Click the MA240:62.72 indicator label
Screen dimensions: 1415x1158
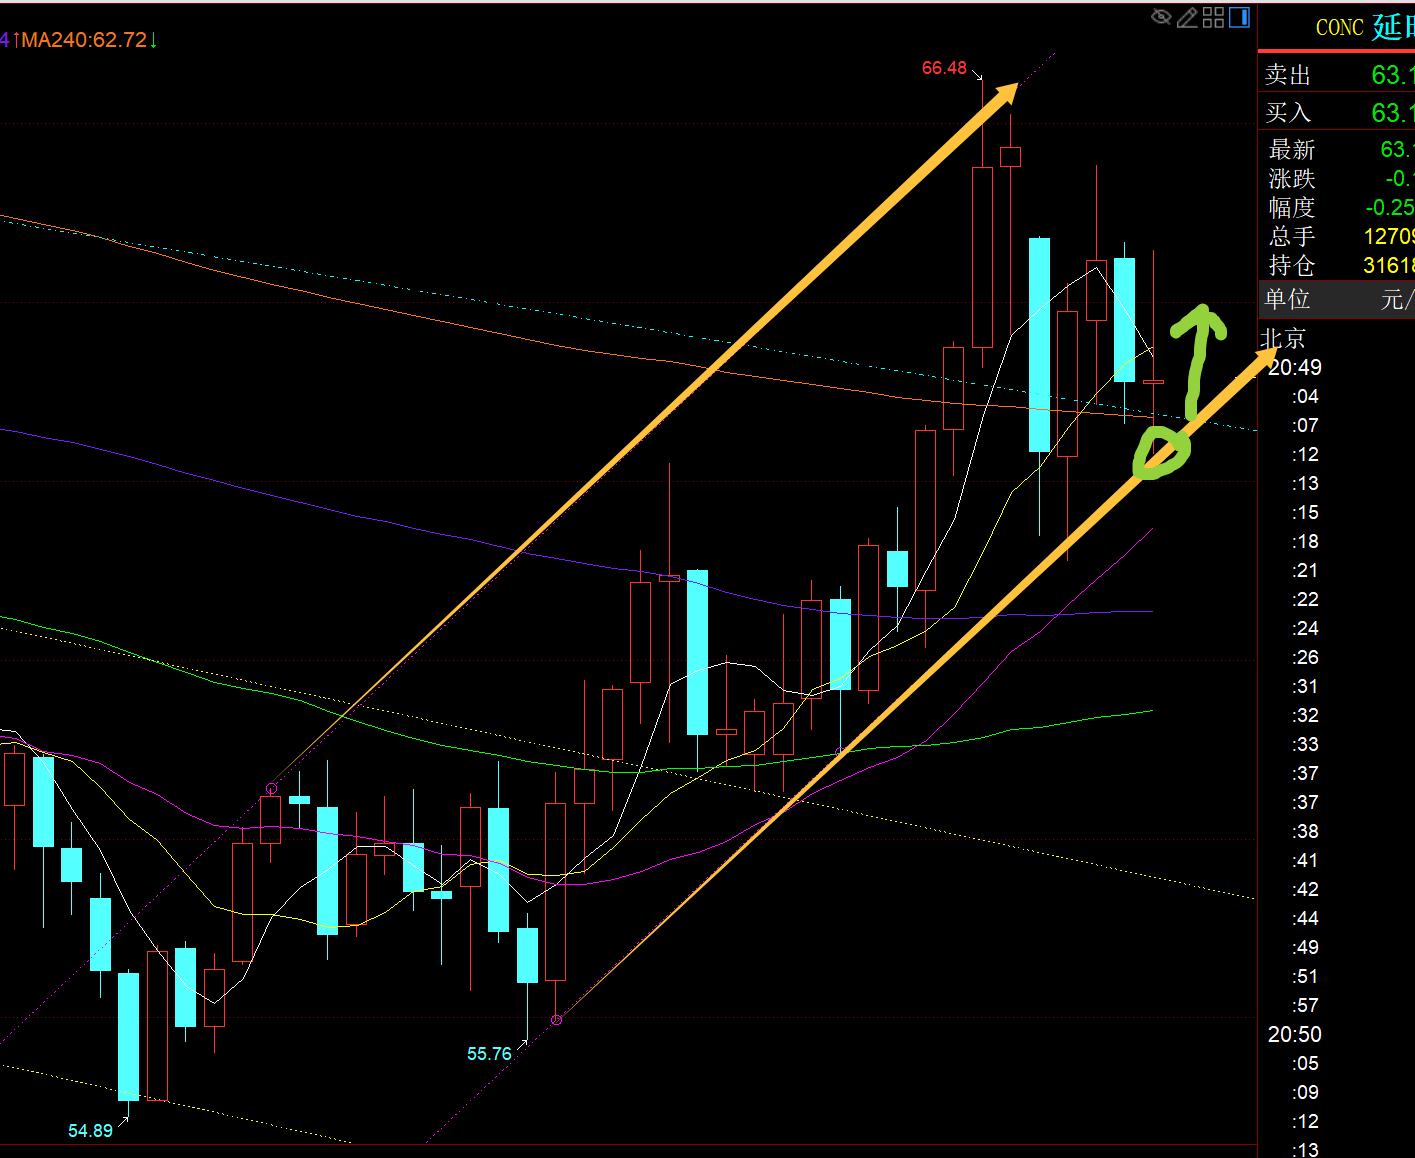coord(84,40)
